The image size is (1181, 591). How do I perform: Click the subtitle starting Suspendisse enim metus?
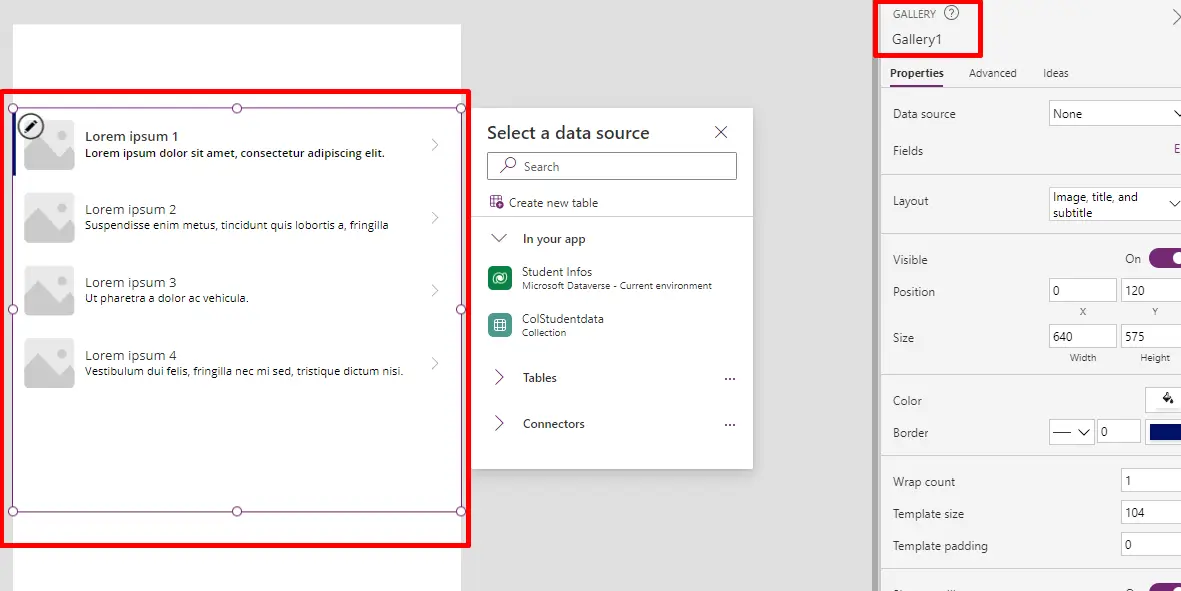tap(237, 225)
